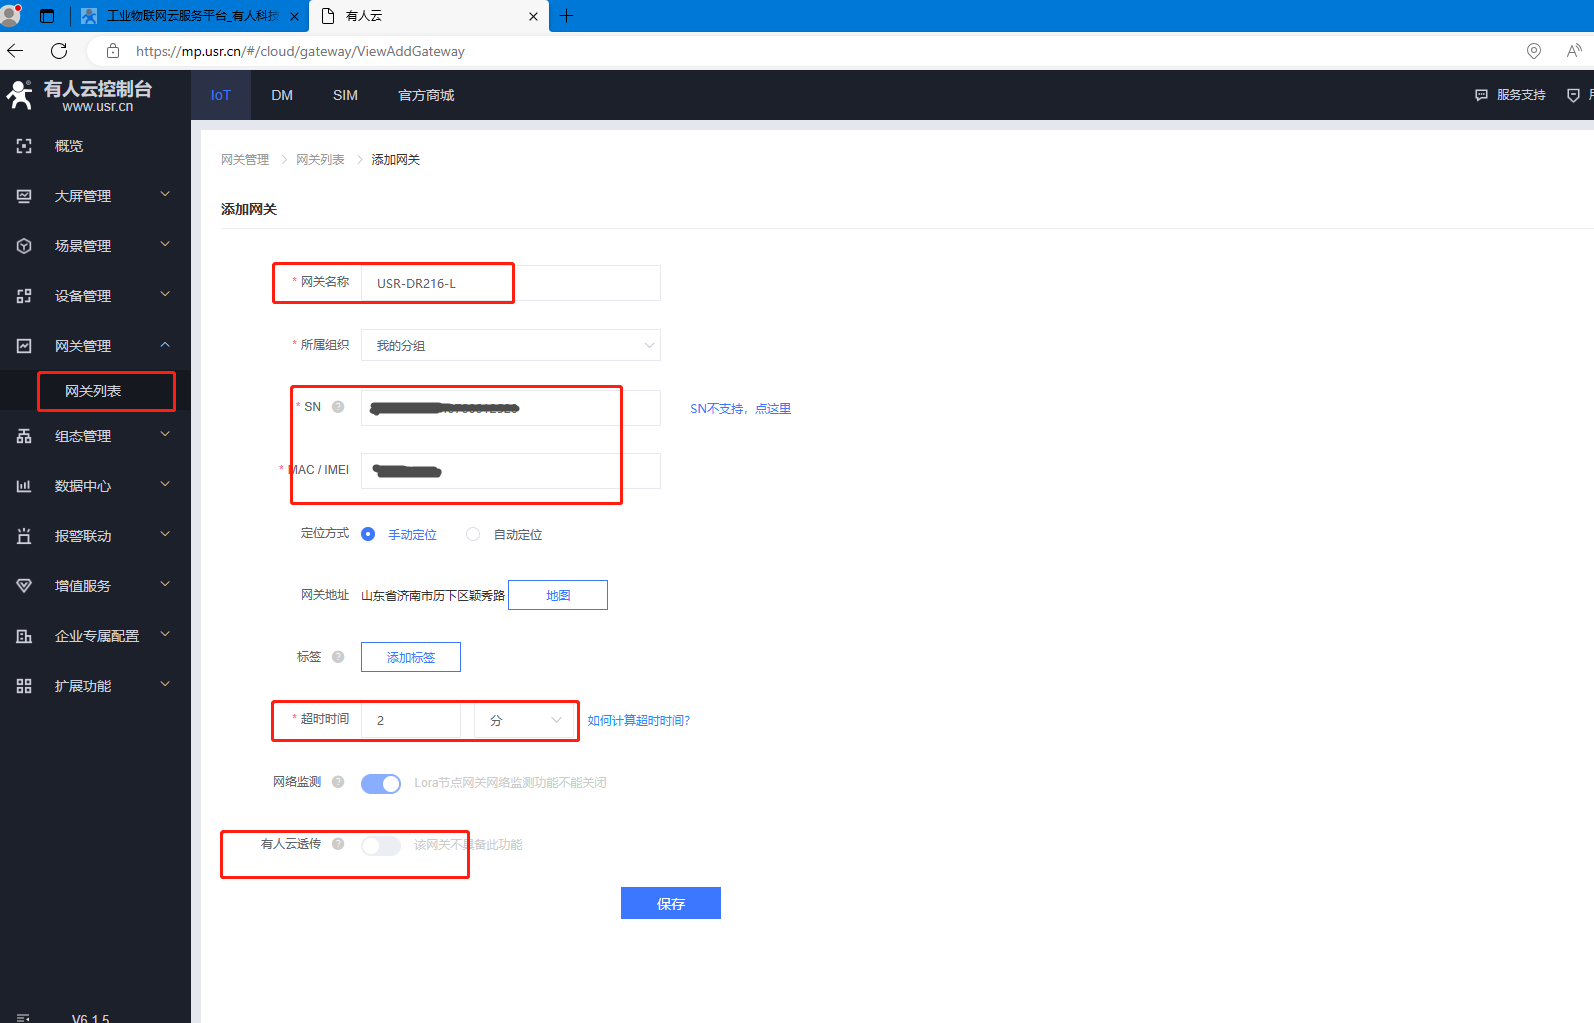Collapse the 网关管理 menu
The width and height of the screenshot is (1594, 1023).
tap(165, 345)
